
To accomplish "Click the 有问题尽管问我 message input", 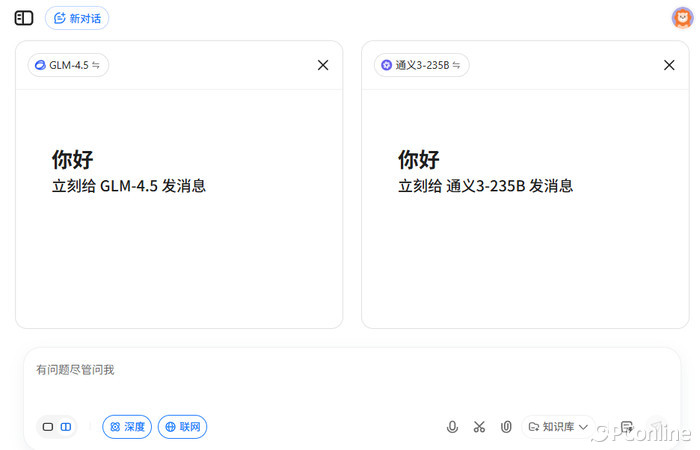I will [x=352, y=370].
